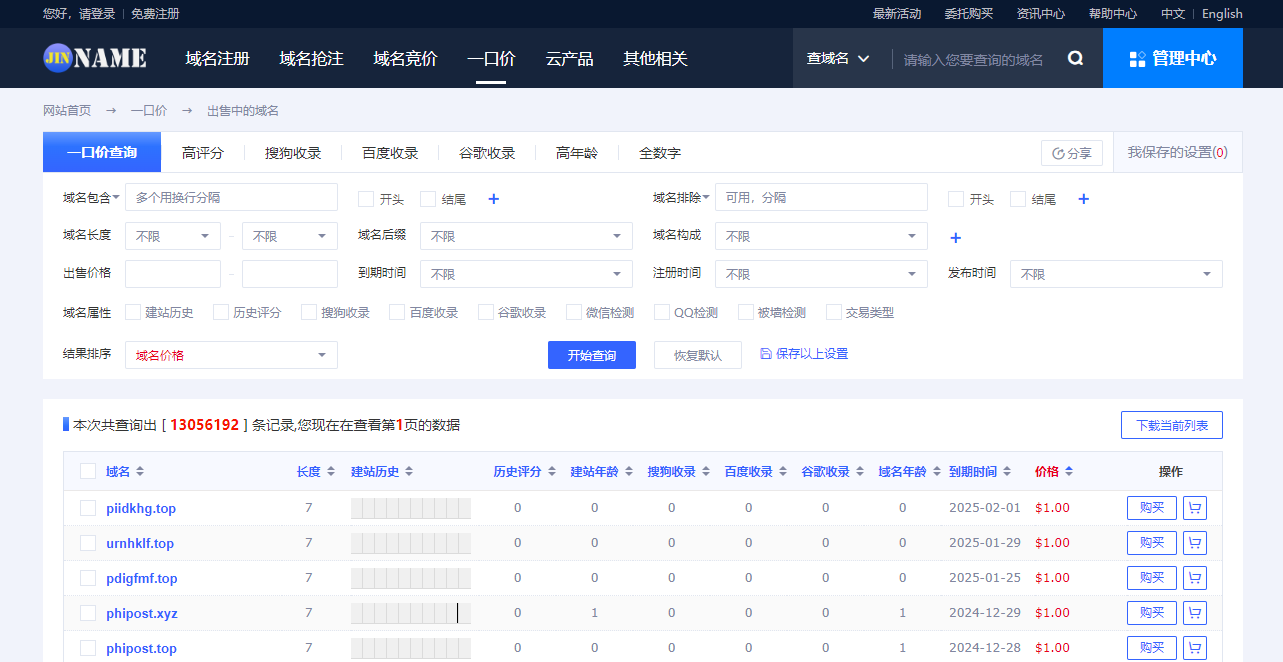Open 域名竞价 nav menu
The image size is (1283, 662).
click(x=405, y=59)
